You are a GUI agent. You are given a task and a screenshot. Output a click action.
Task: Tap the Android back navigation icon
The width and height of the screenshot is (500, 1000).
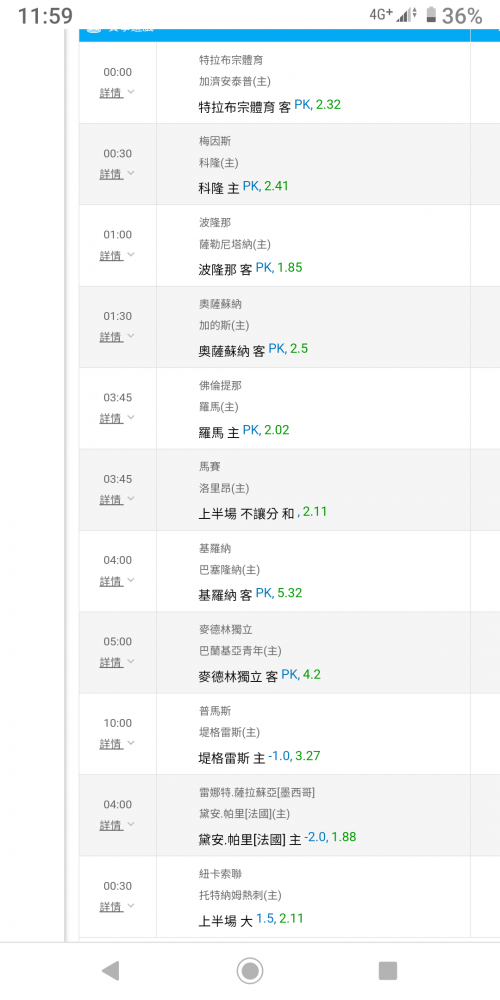111,971
